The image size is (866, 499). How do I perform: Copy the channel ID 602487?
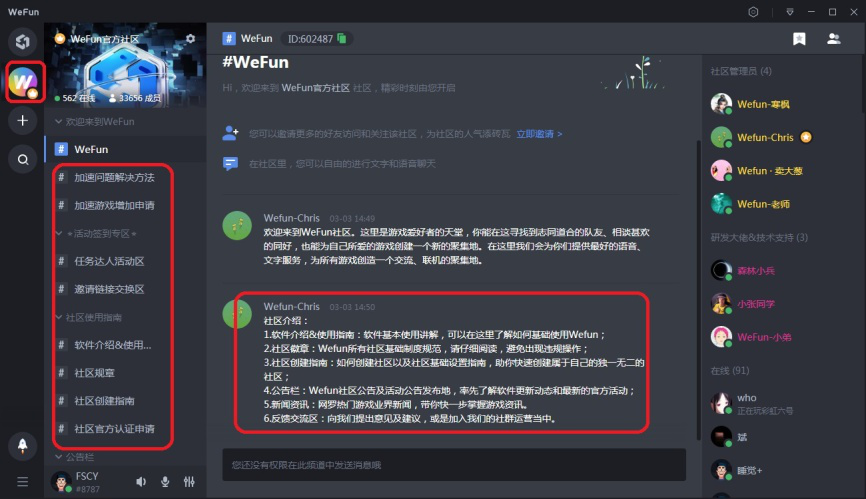(342, 38)
